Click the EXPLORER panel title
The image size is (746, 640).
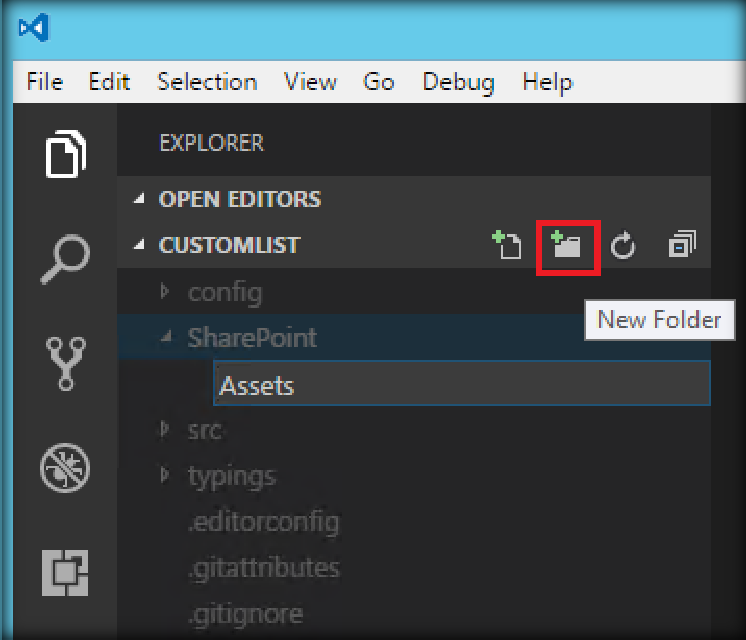click(212, 143)
